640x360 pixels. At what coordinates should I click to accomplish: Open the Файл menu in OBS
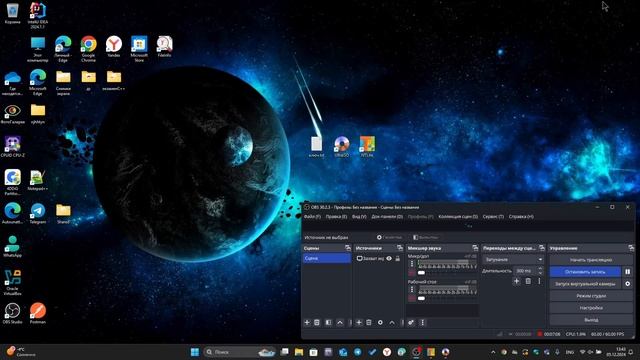point(312,216)
